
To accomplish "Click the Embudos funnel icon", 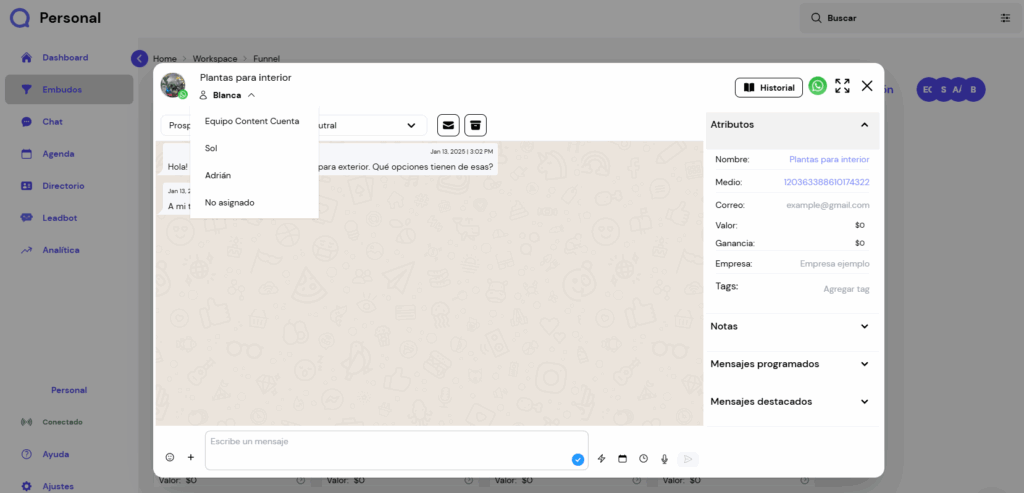I will click(x=26, y=89).
